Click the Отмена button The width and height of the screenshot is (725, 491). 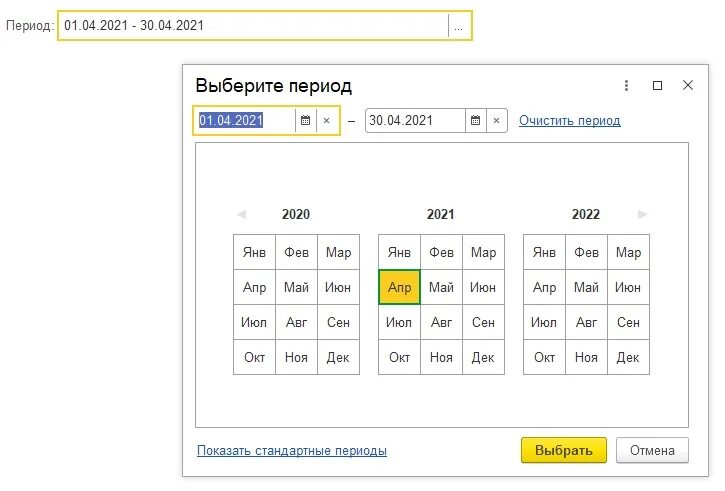pos(652,450)
